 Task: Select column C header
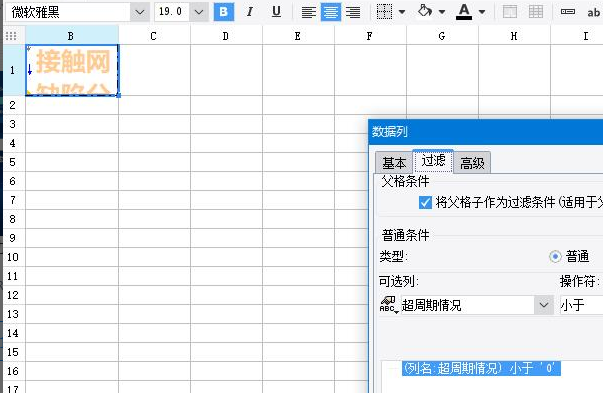154,36
